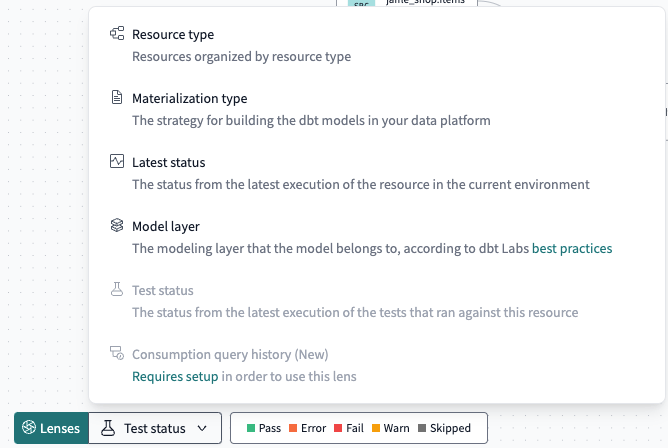Click the Warn legend label
This screenshot has height=448, width=668.
[396, 428]
